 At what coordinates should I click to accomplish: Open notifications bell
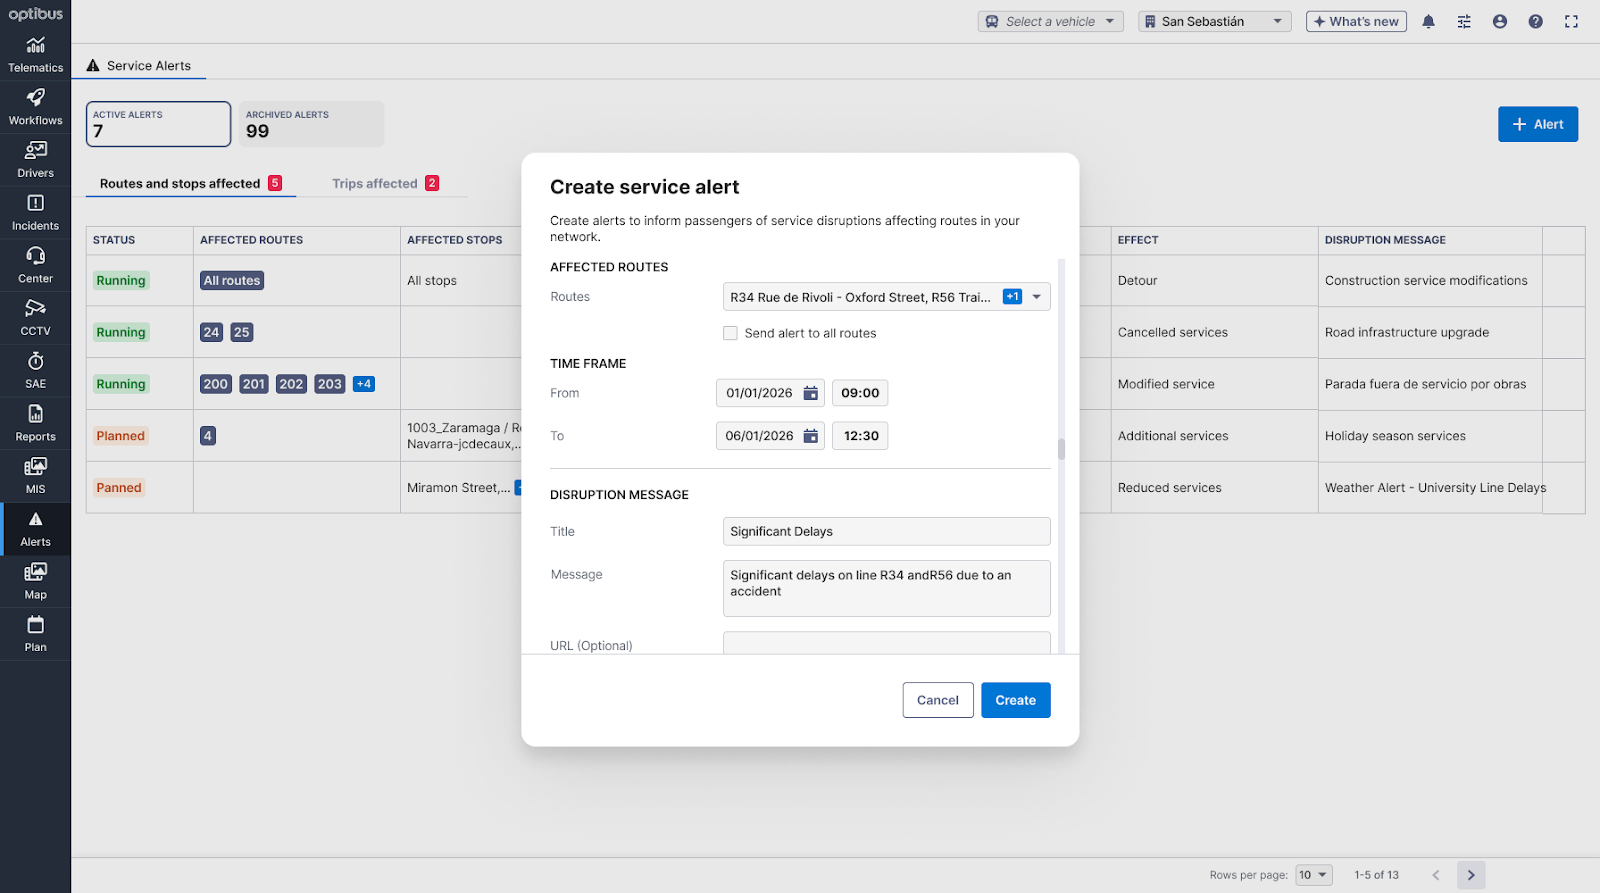[x=1428, y=21]
